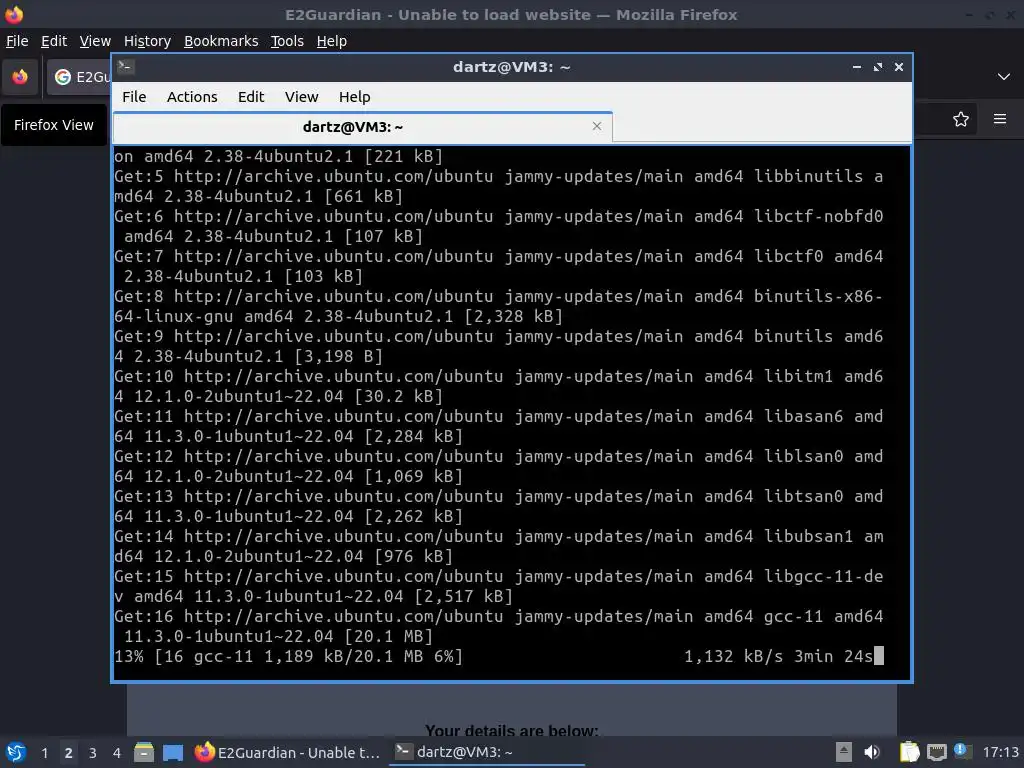The image size is (1024, 768).
Task: Open Firefox Help menu in menu bar
Action: [x=332, y=41]
